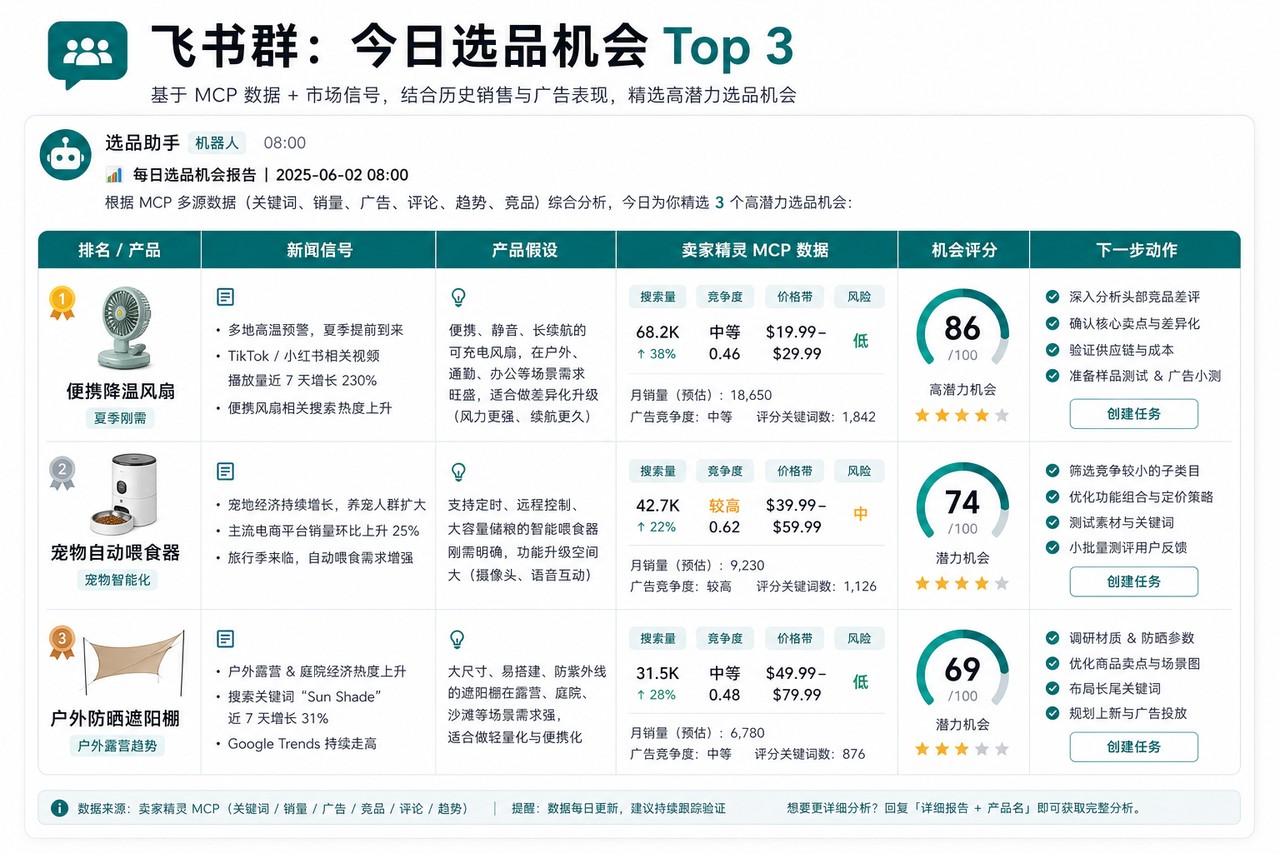1280x853 pixels.
Task: Click the lightbulb icon in the sun shade row
Action: coord(459,638)
